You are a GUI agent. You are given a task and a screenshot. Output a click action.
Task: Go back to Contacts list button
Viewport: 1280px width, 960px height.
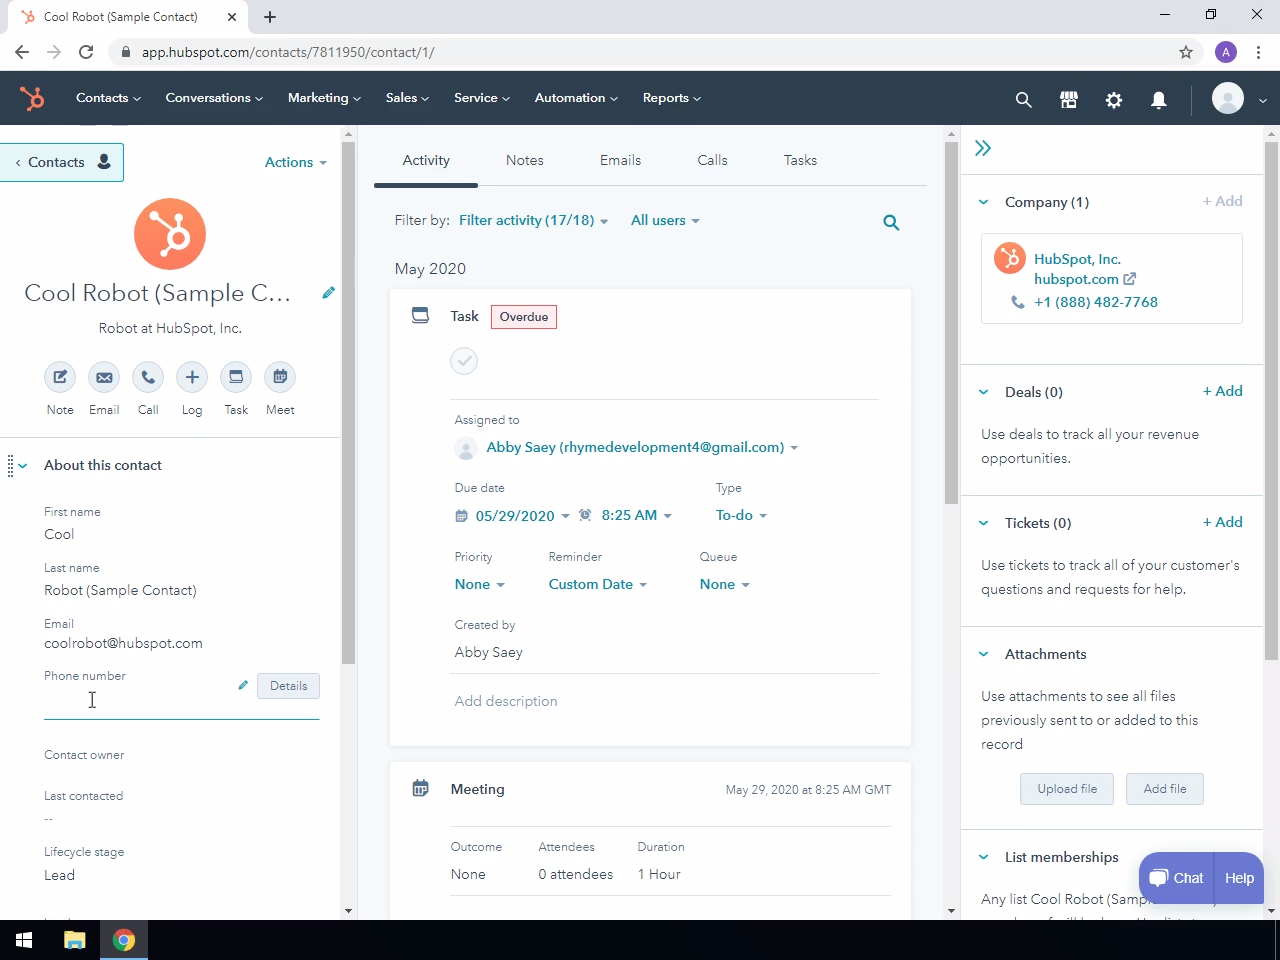pos(63,162)
